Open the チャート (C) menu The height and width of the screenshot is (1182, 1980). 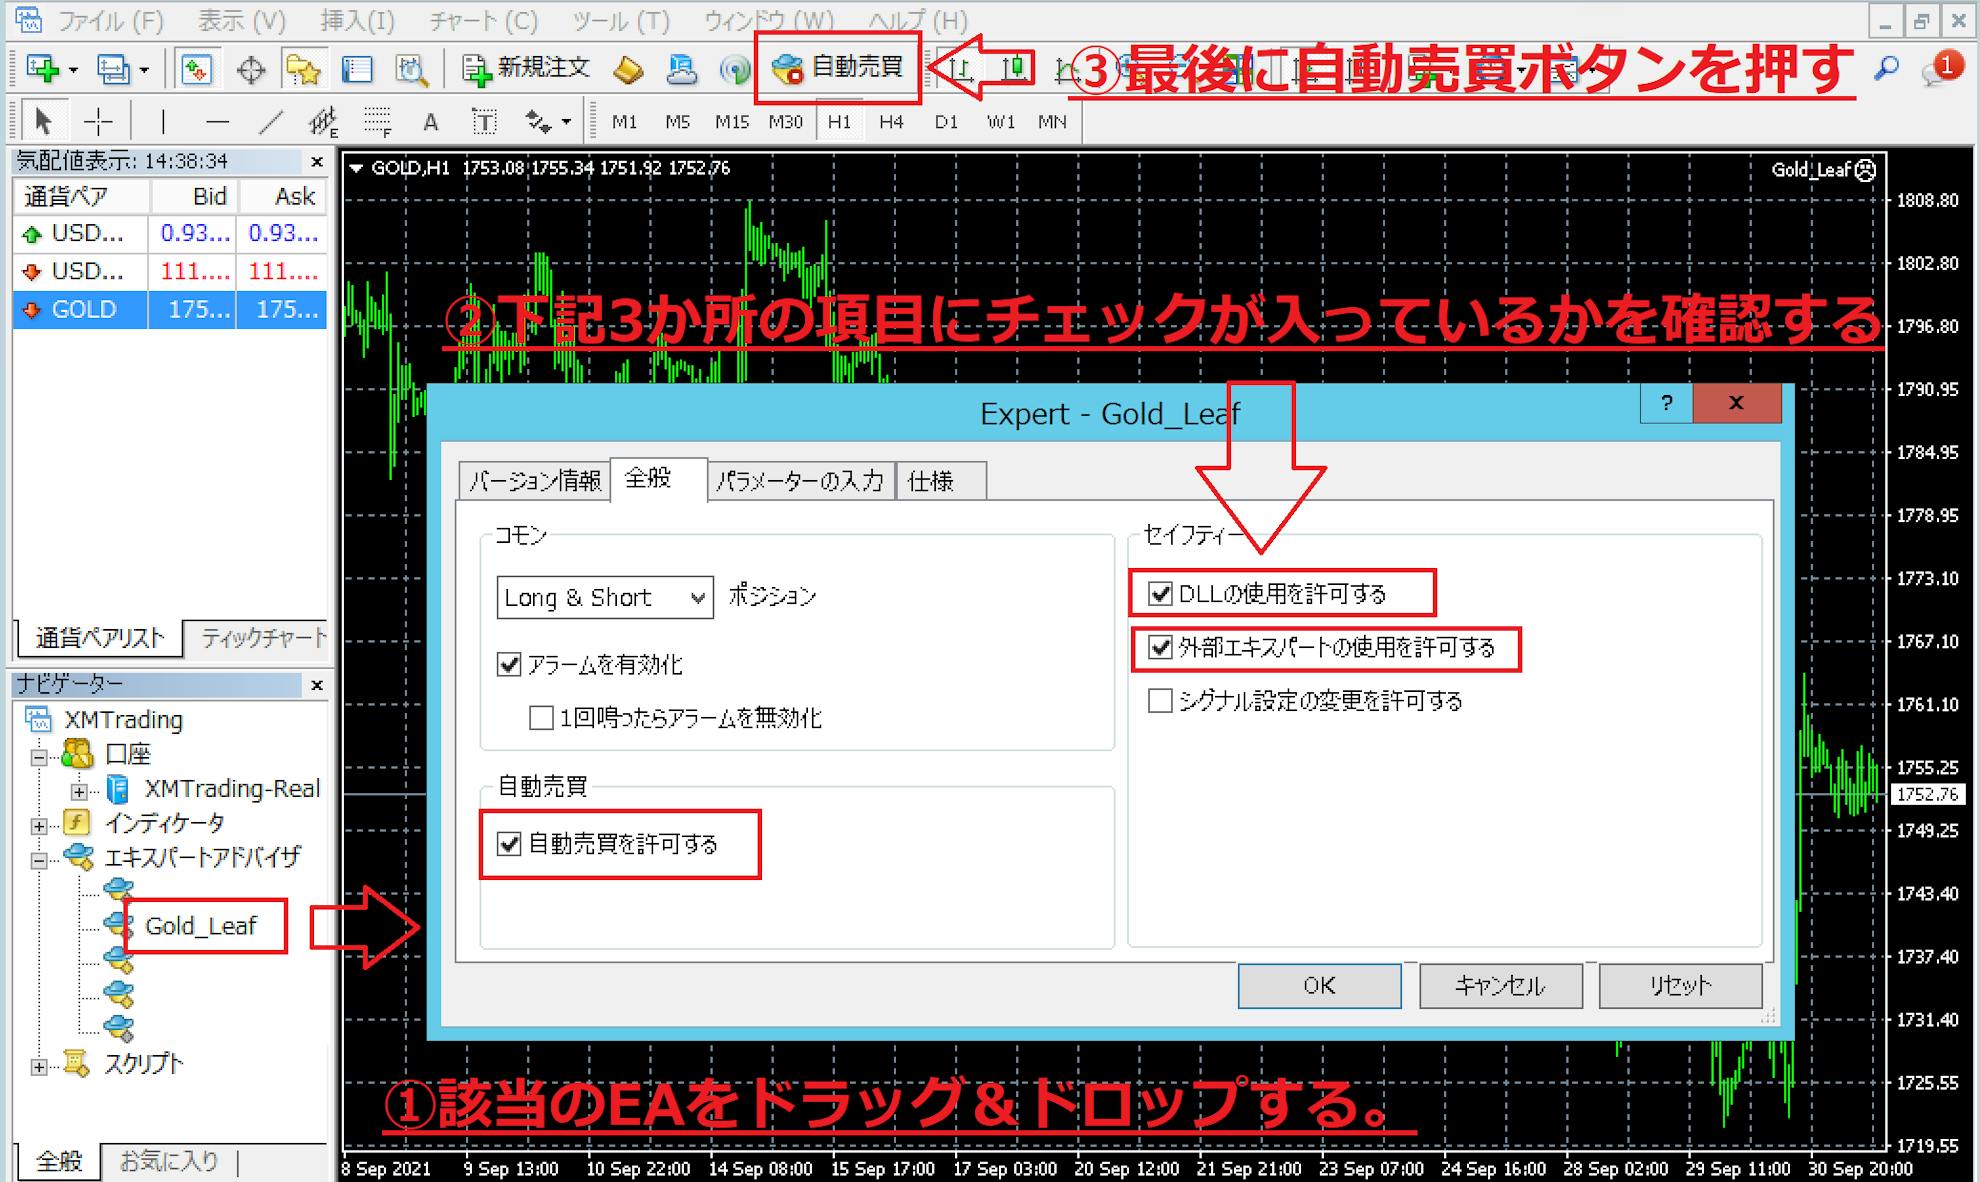click(x=484, y=20)
